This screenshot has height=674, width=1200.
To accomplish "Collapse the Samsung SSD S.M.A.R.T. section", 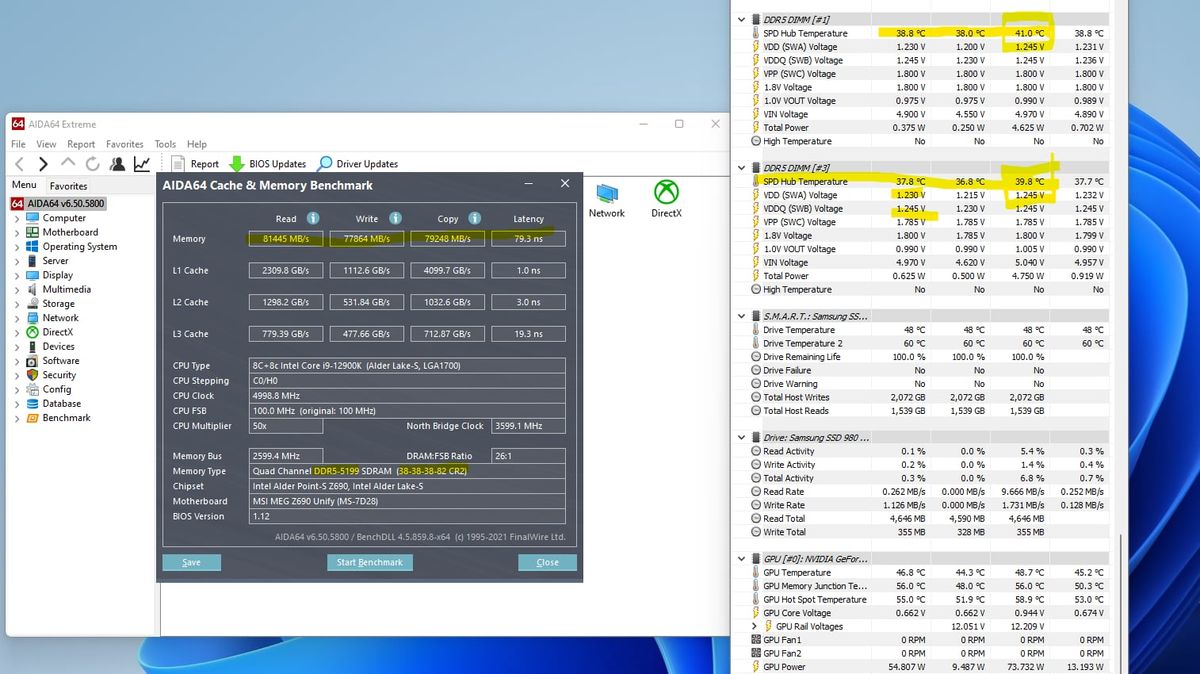I will pyautogui.click(x=741, y=315).
